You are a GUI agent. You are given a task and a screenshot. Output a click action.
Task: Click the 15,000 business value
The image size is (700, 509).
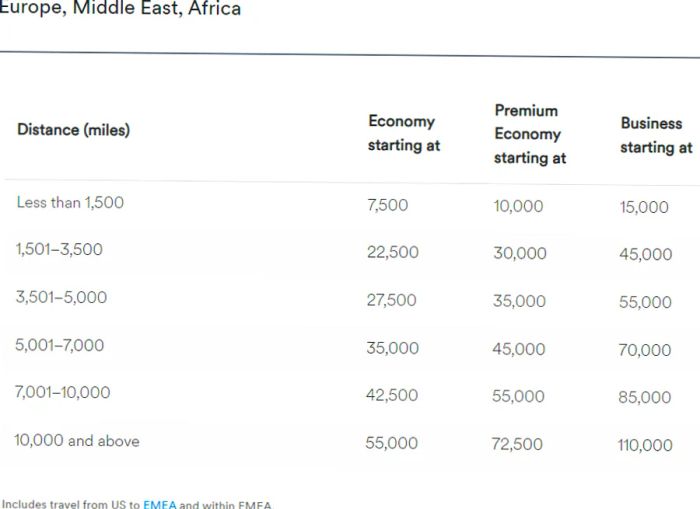[x=644, y=207]
